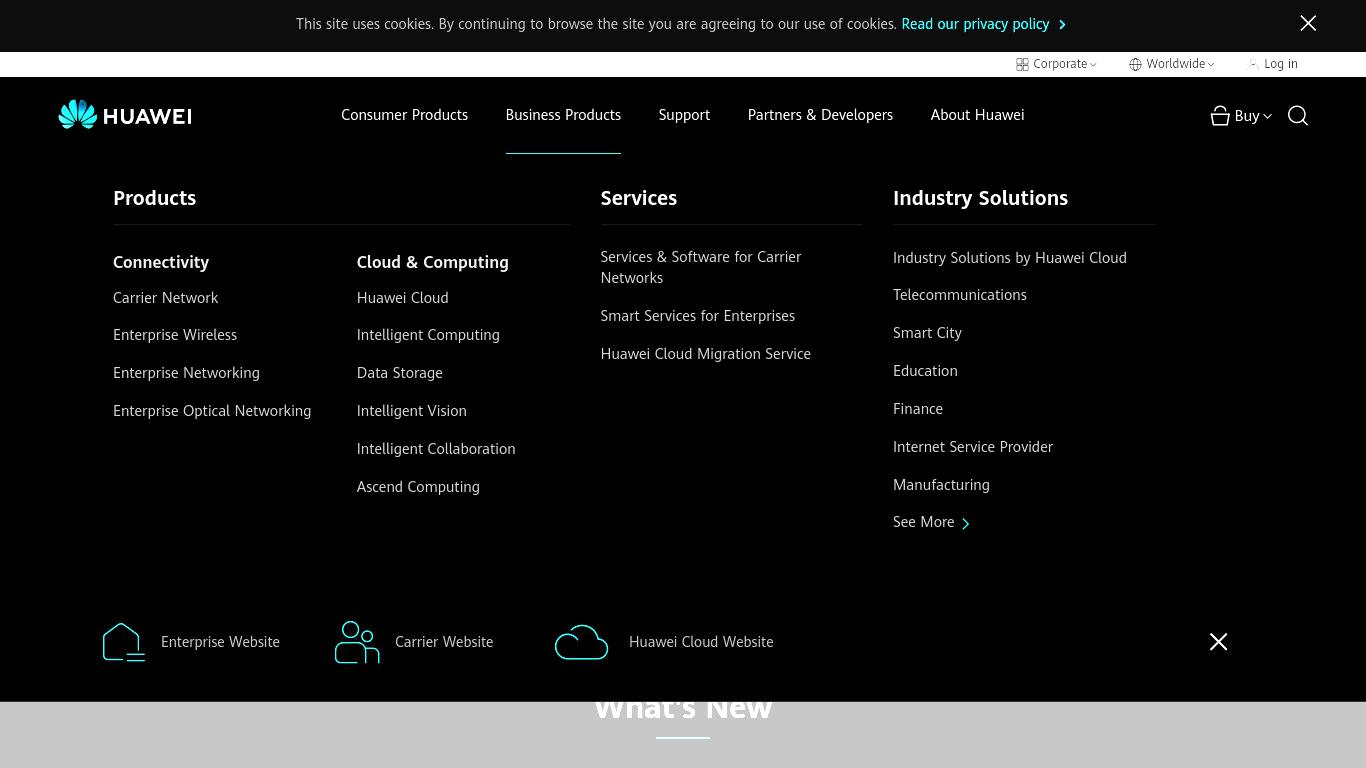Go to Intelligent Computing

(x=428, y=335)
